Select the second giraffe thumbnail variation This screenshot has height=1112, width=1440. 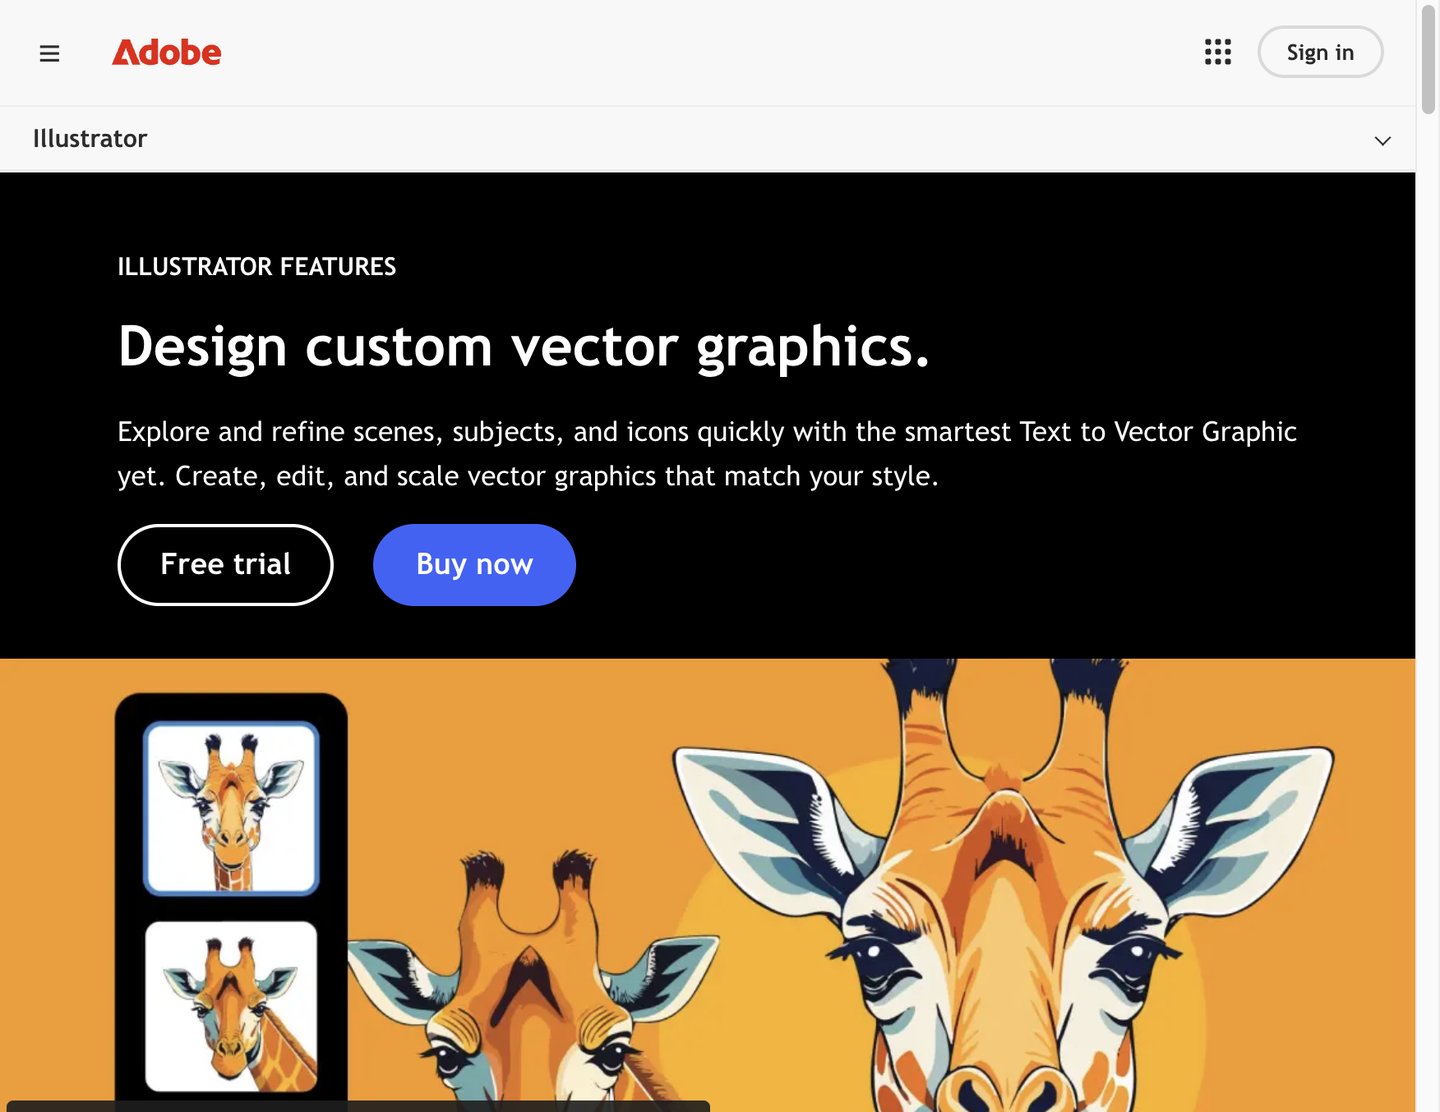[x=231, y=1006]
